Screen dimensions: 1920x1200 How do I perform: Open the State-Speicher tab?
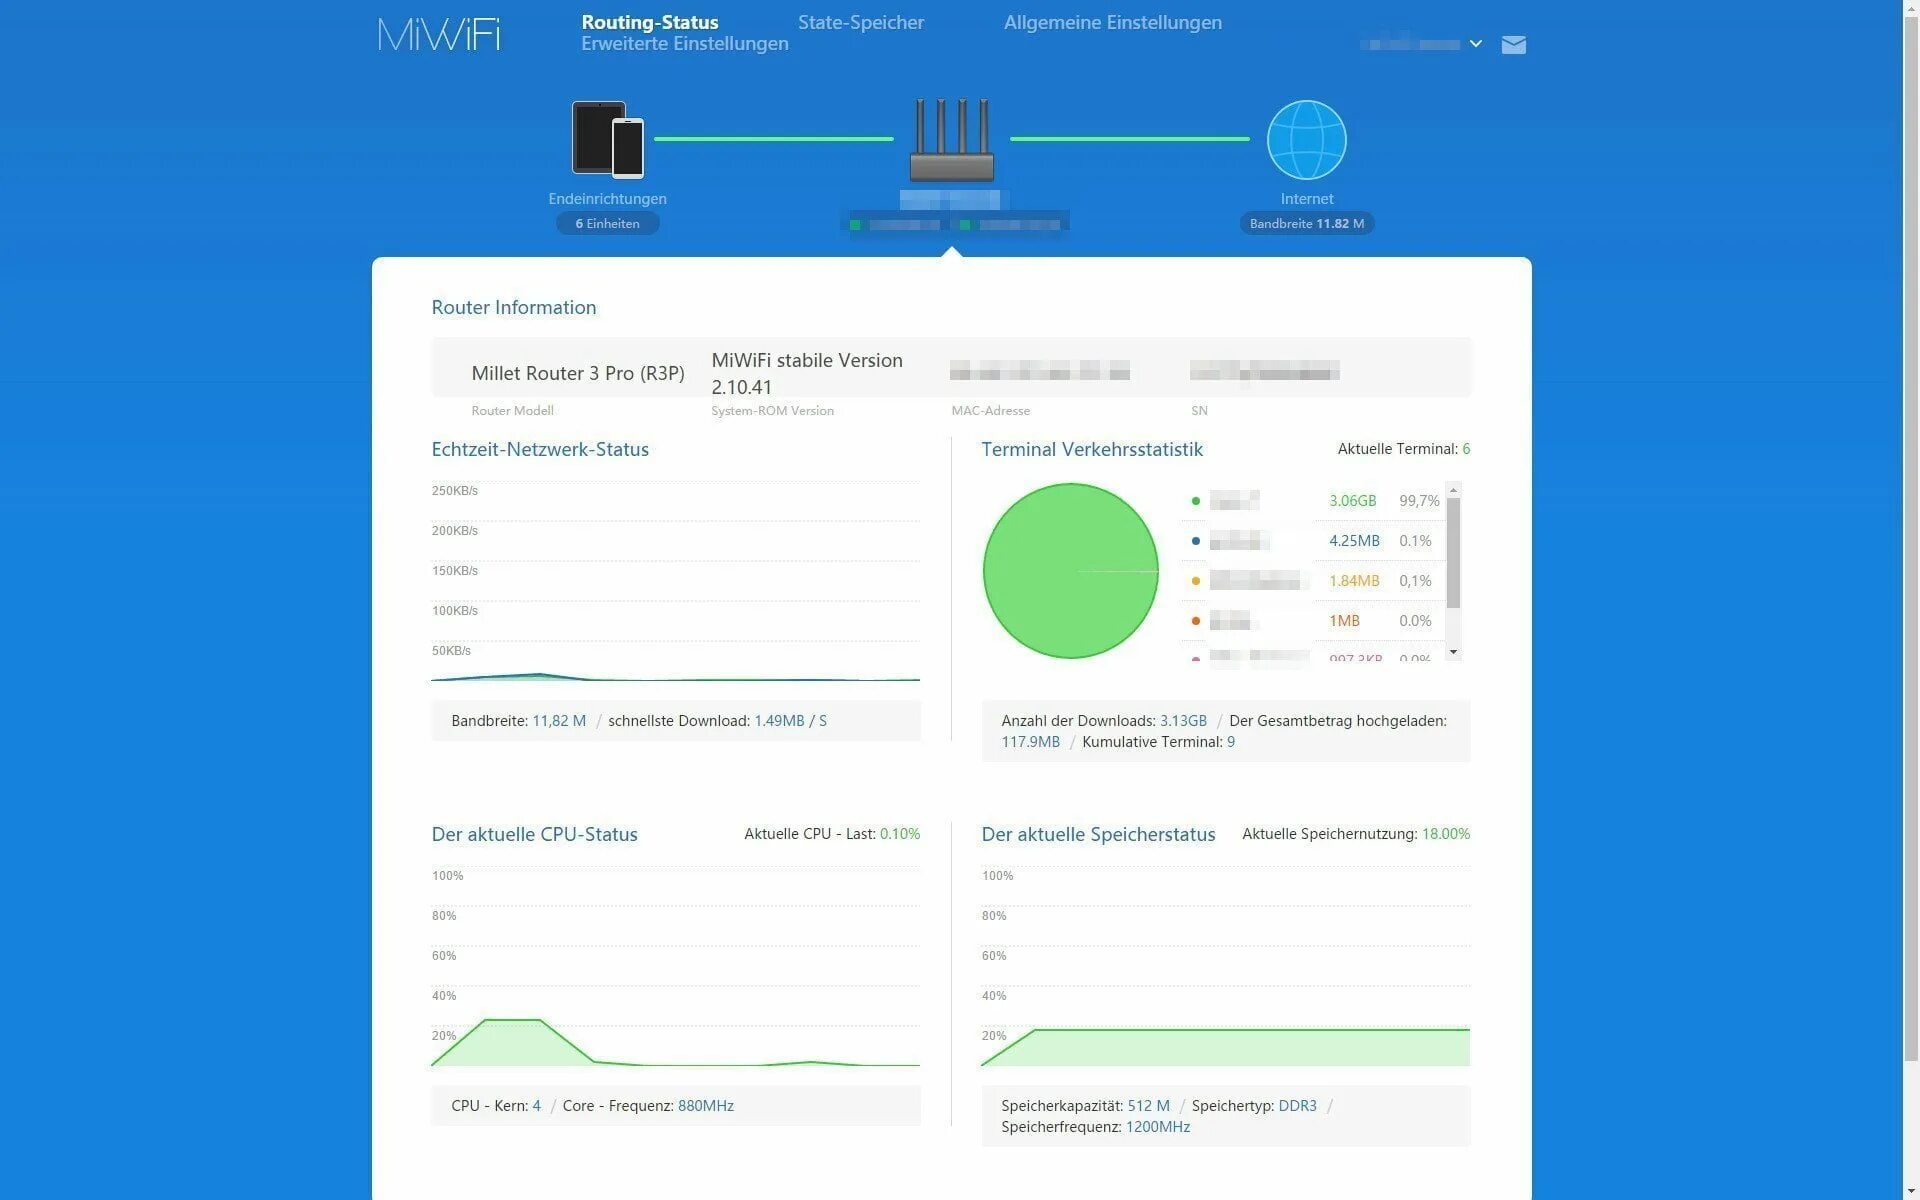860,22
